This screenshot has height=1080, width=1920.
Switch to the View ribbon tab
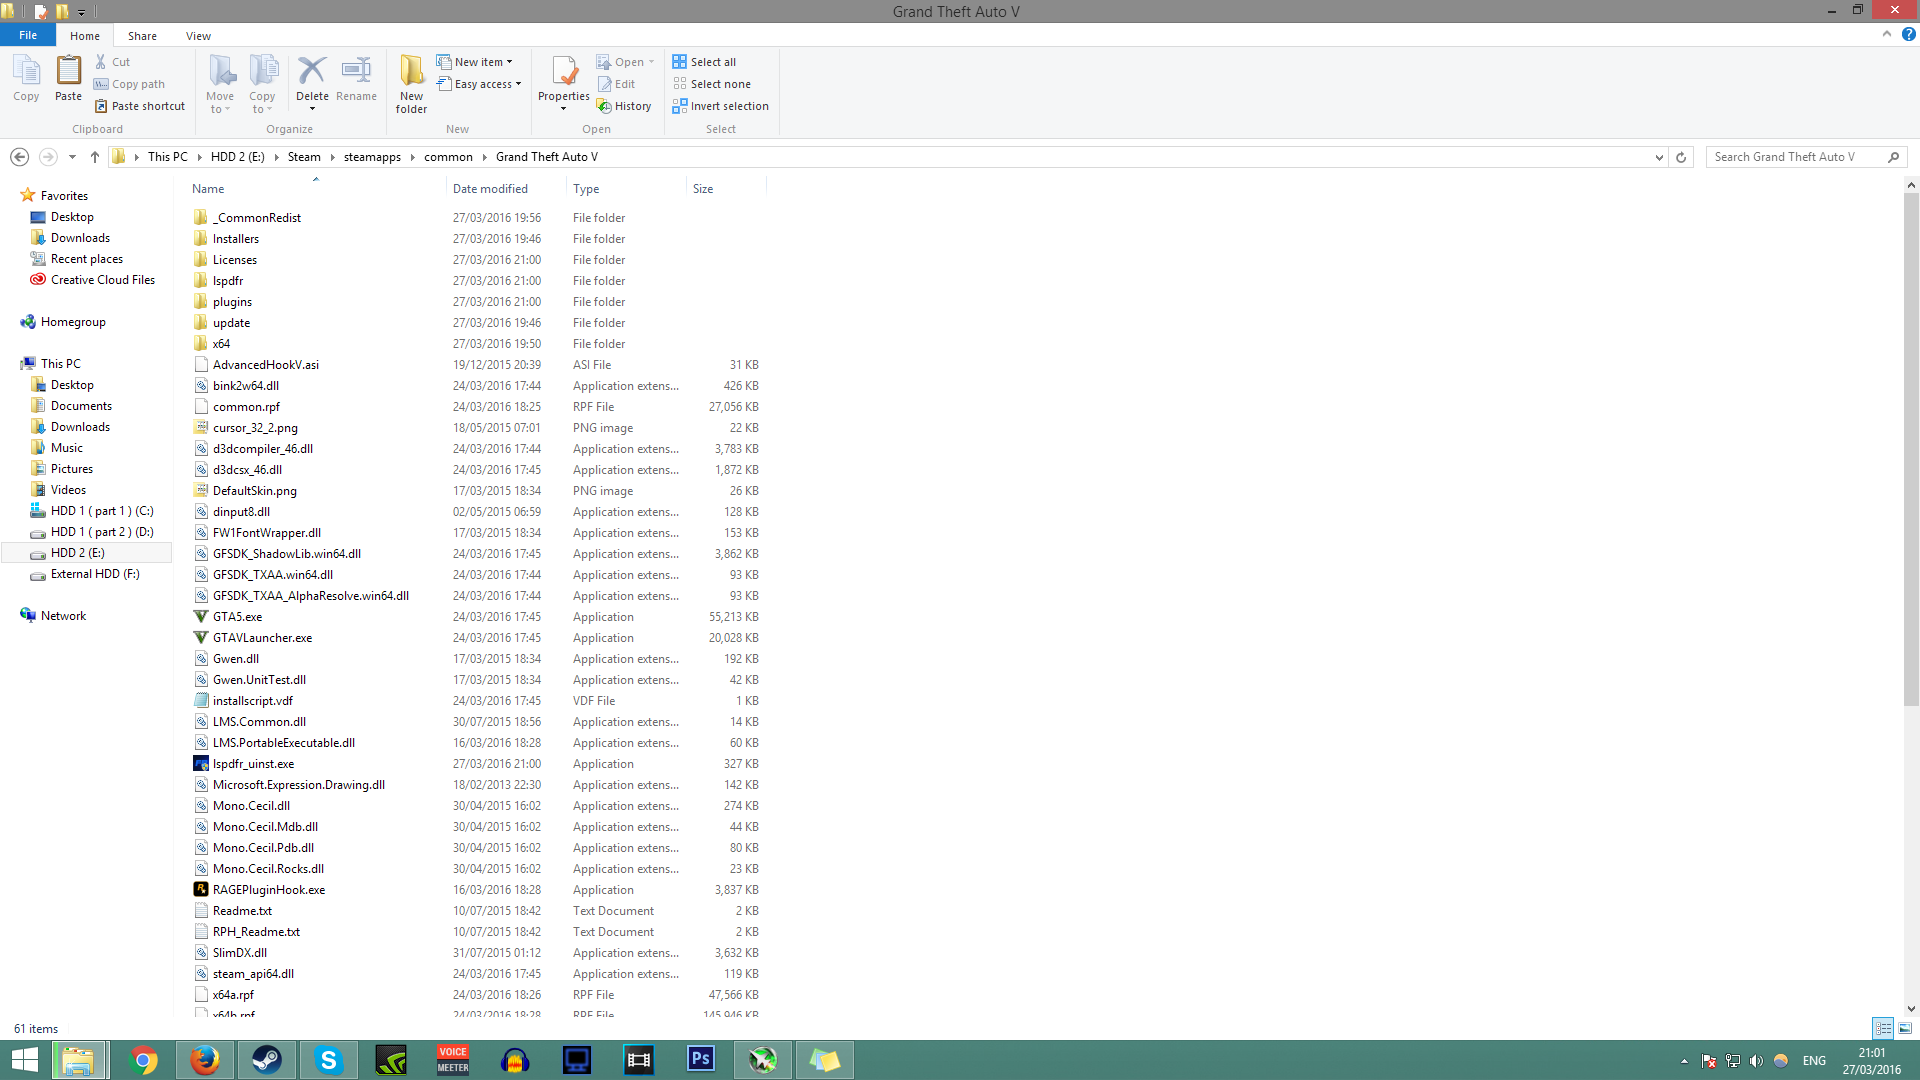pyautogui.click(x=198, y=36)
